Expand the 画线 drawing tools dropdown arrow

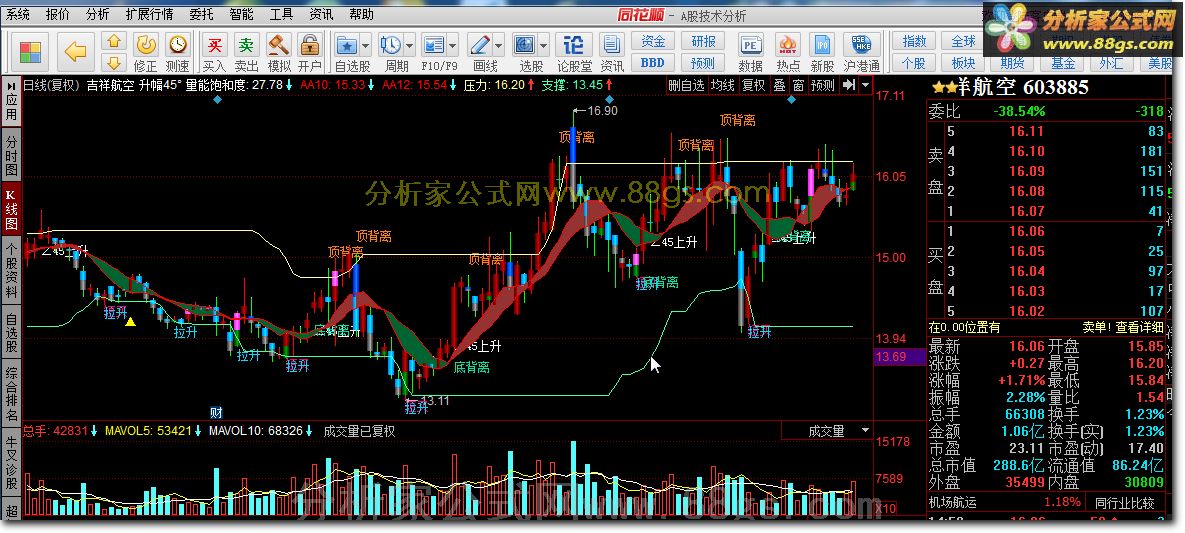pos(500,45)
